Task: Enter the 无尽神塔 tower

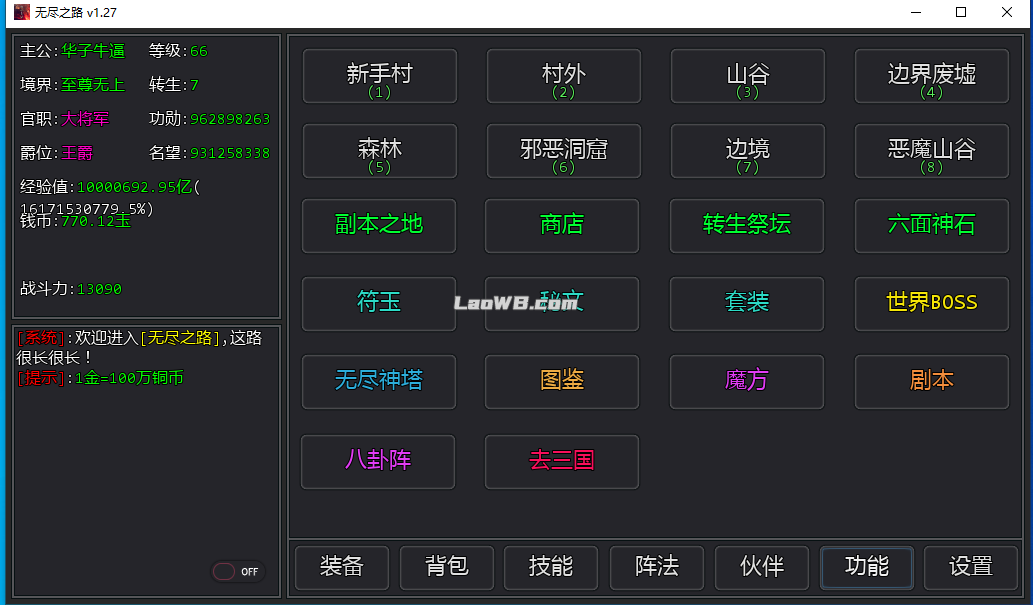Action: point(378,381)
